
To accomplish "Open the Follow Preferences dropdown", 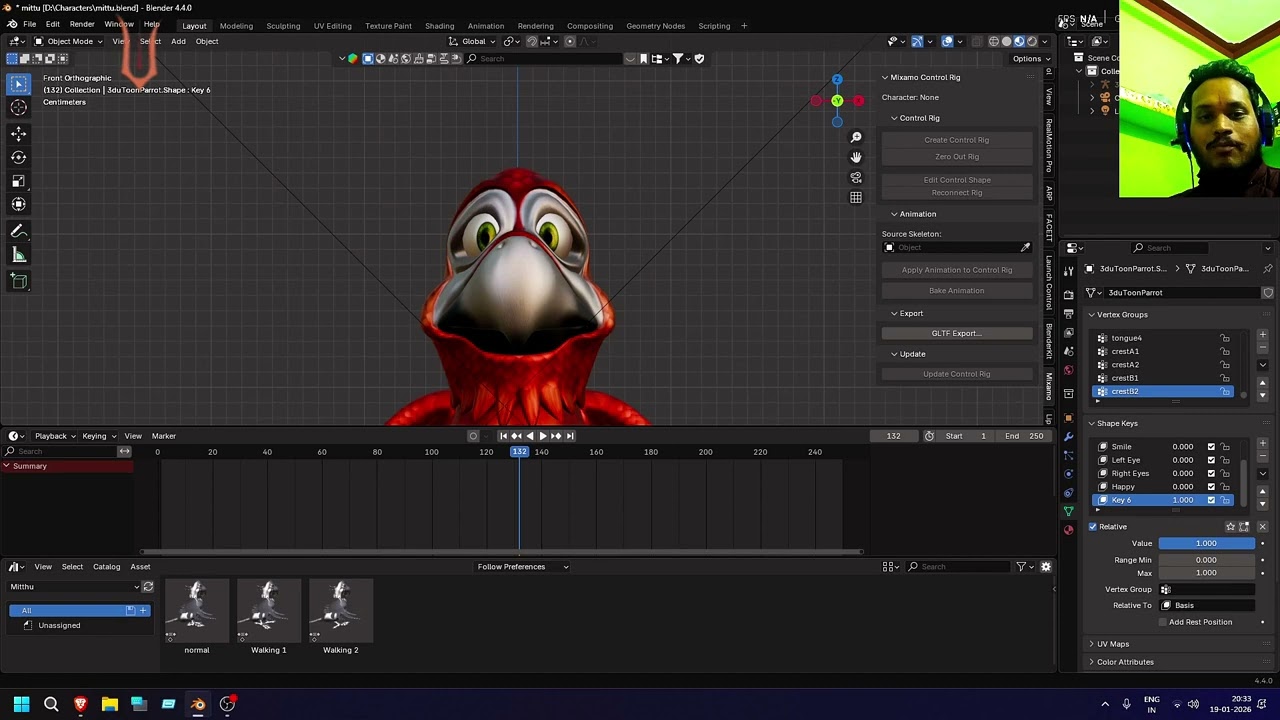I will click(x=522, y=567).
